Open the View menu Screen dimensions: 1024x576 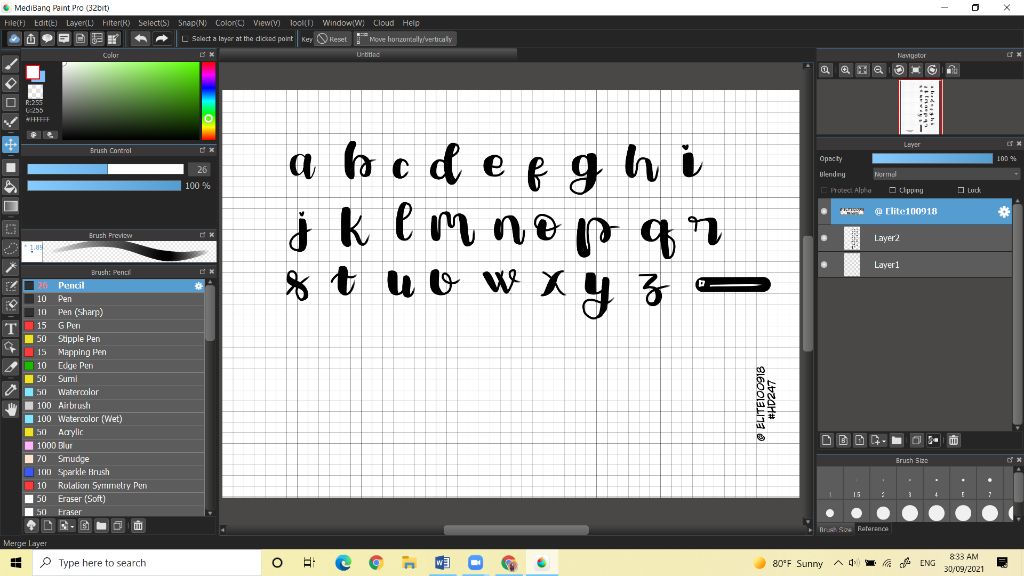point(266,23)
